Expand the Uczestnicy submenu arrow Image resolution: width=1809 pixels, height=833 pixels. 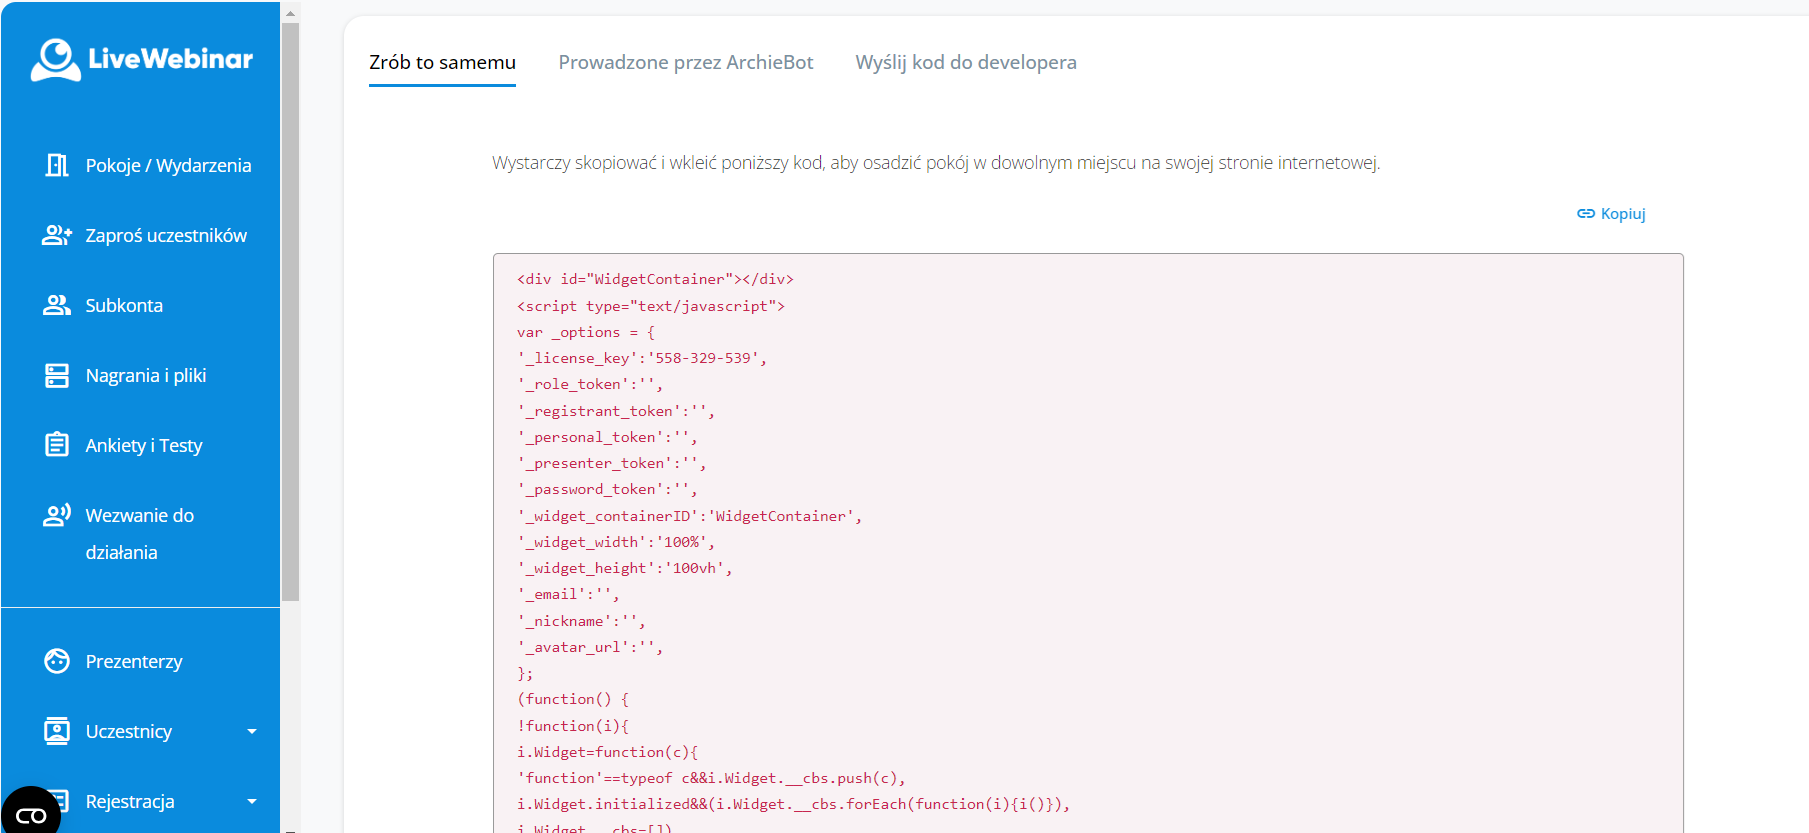[x=252, y=731]
